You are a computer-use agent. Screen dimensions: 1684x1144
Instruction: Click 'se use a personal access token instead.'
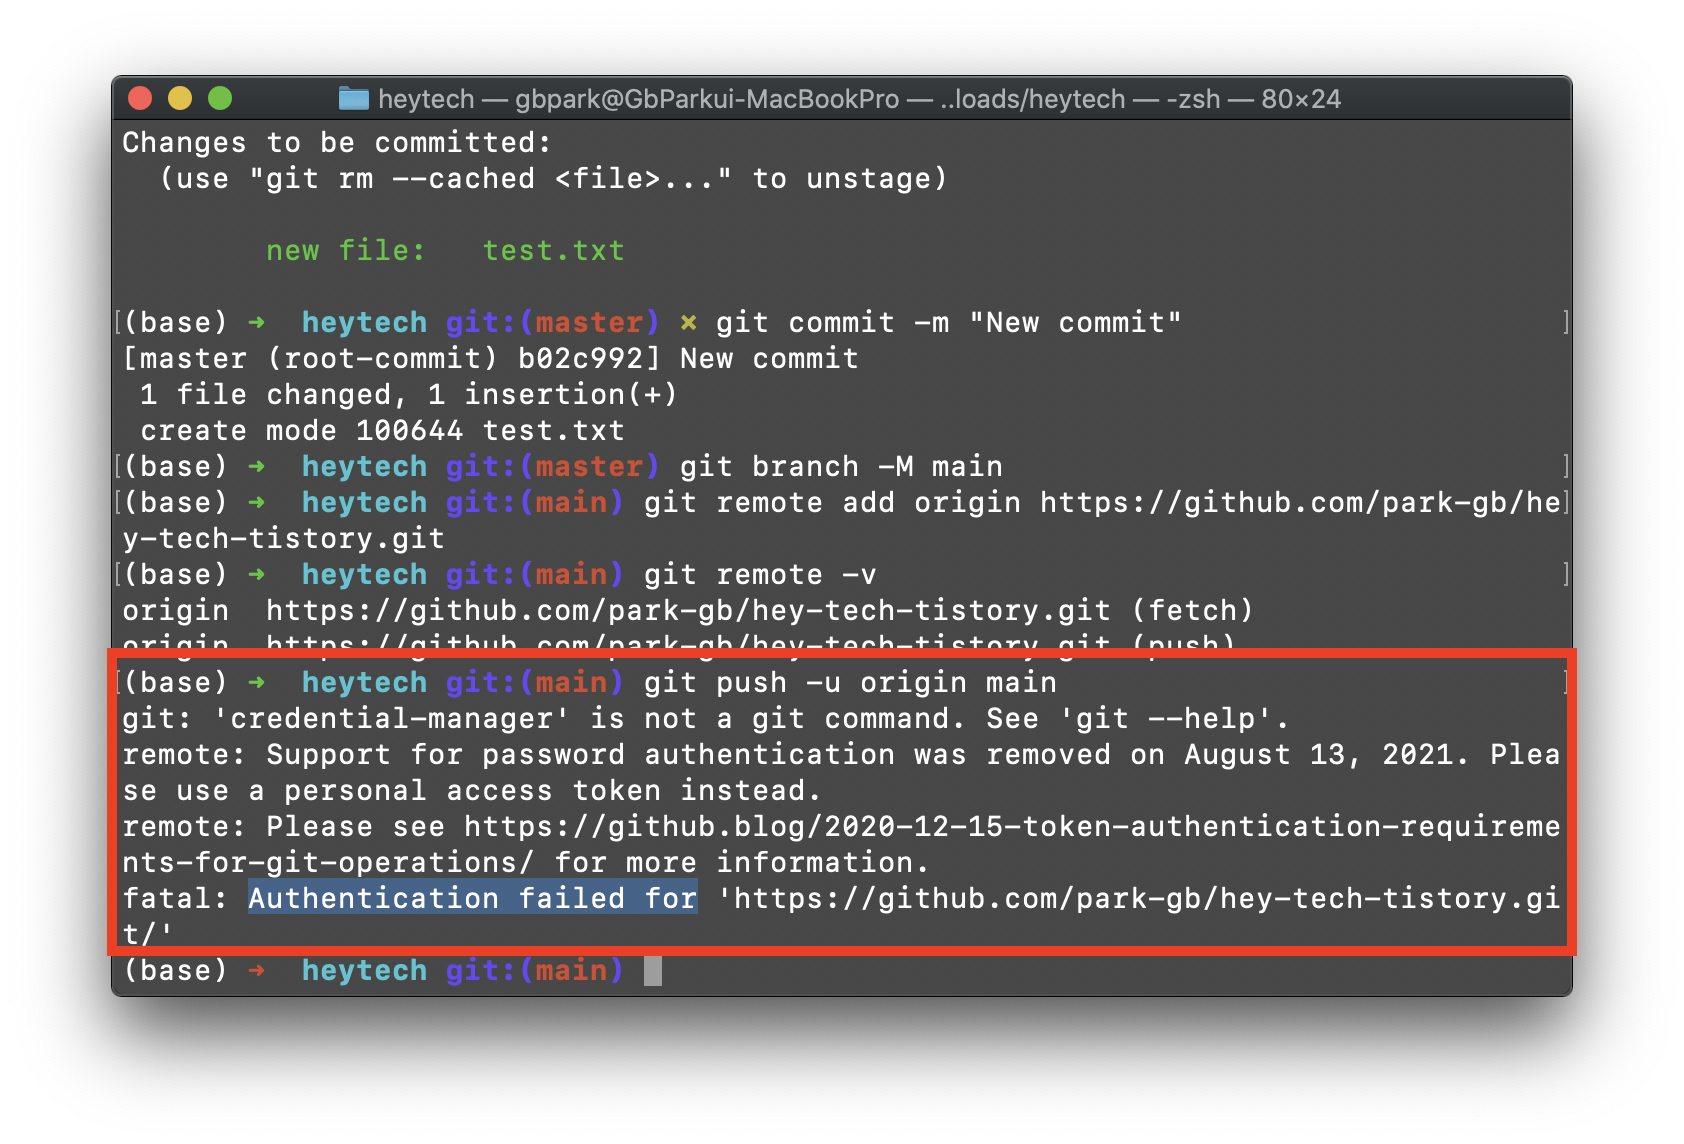[471, 791]
